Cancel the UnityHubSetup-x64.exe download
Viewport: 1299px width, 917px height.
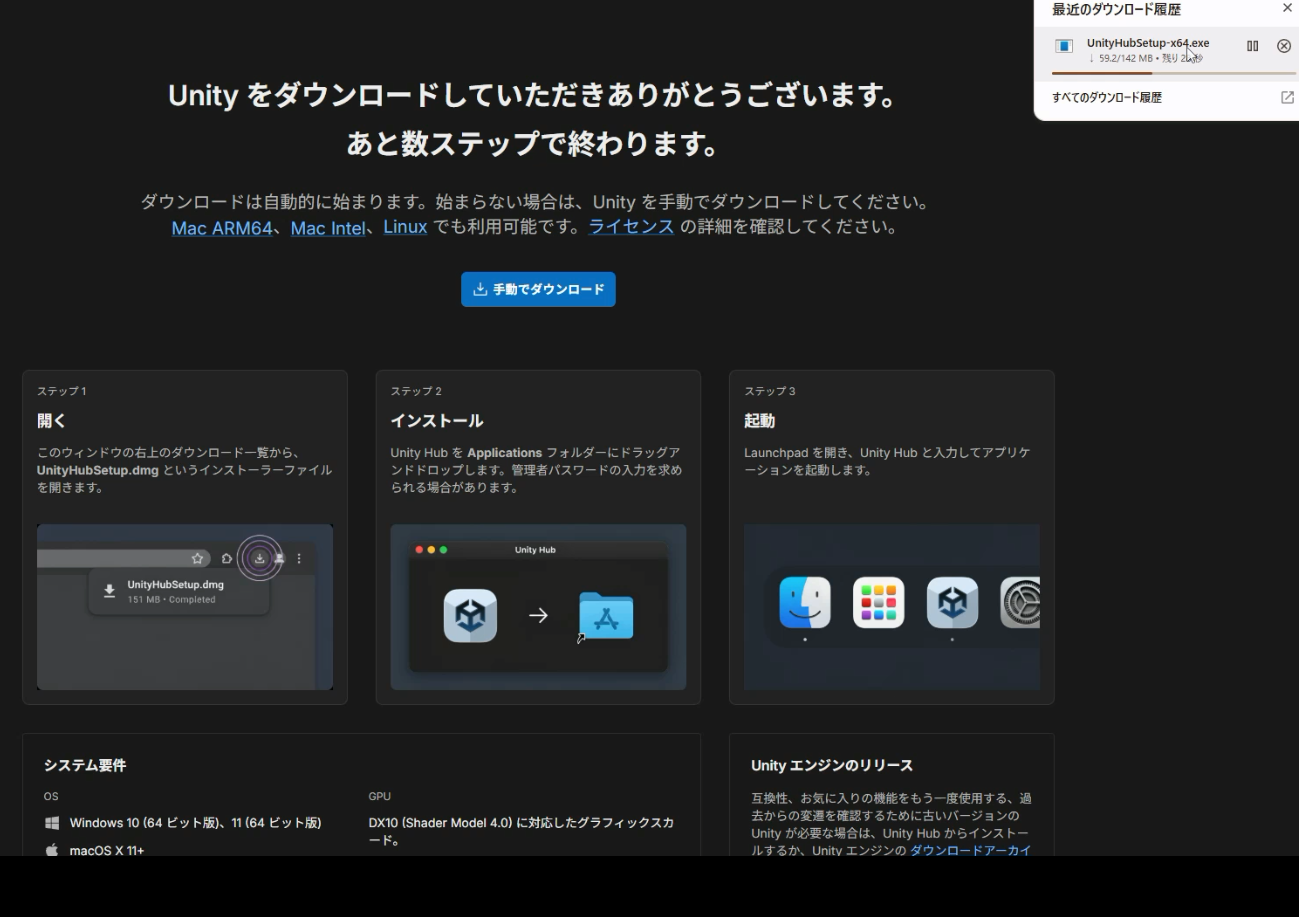coord(1284,46)
